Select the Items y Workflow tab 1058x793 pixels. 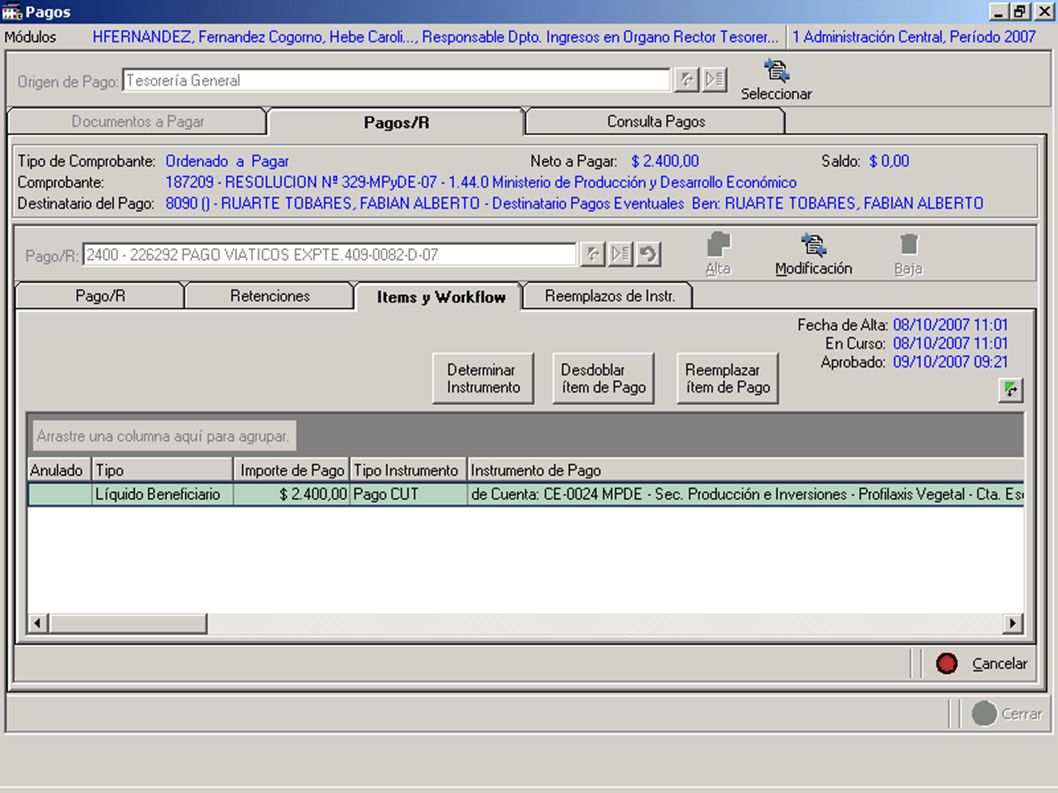(441, 297)
